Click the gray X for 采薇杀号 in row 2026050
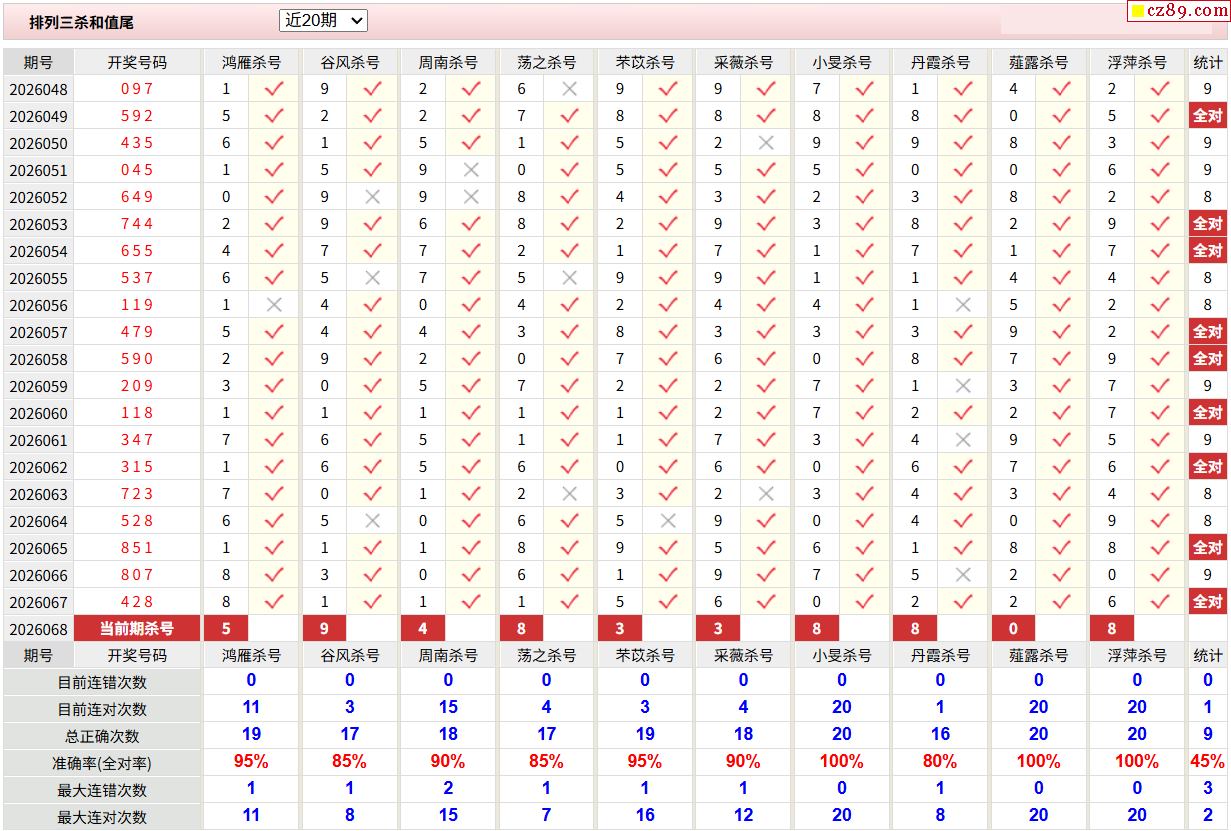1231x831 pixels. pos(766,143)
